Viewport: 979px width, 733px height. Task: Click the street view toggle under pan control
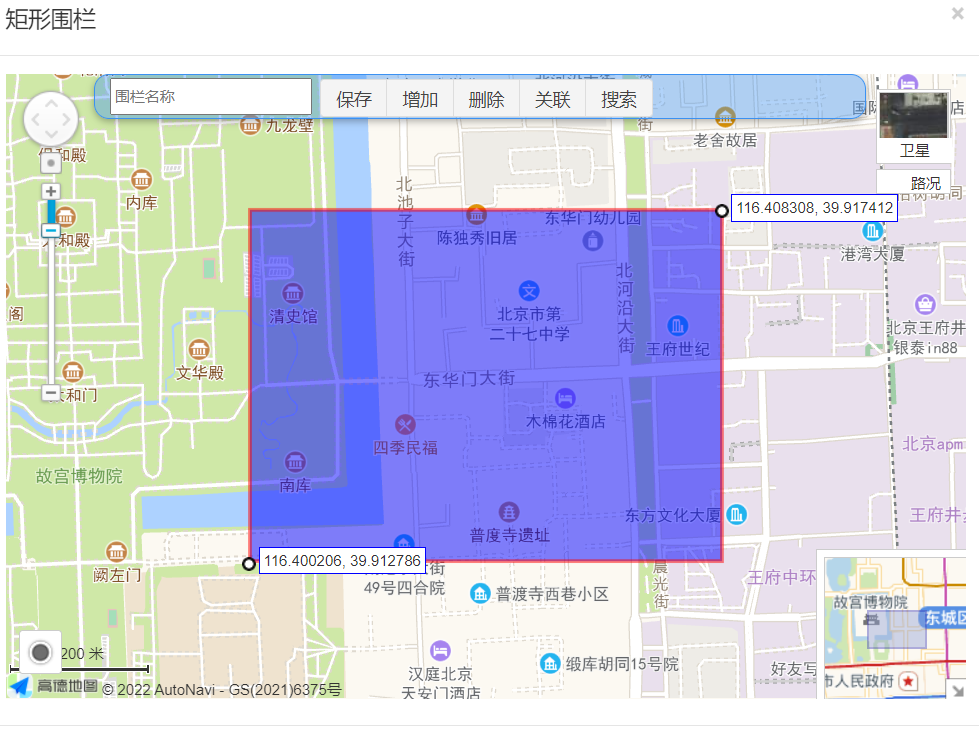point(51,162)
